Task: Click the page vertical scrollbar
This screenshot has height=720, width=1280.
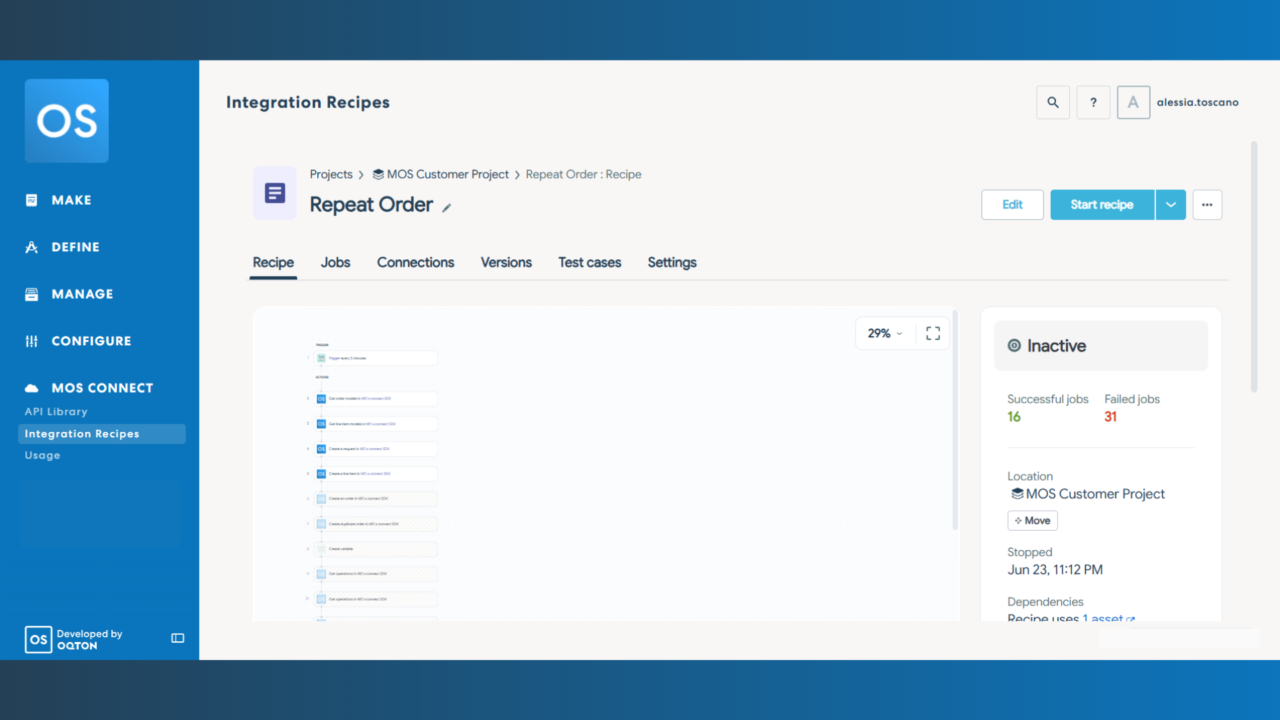Action: coord(1254,266)
